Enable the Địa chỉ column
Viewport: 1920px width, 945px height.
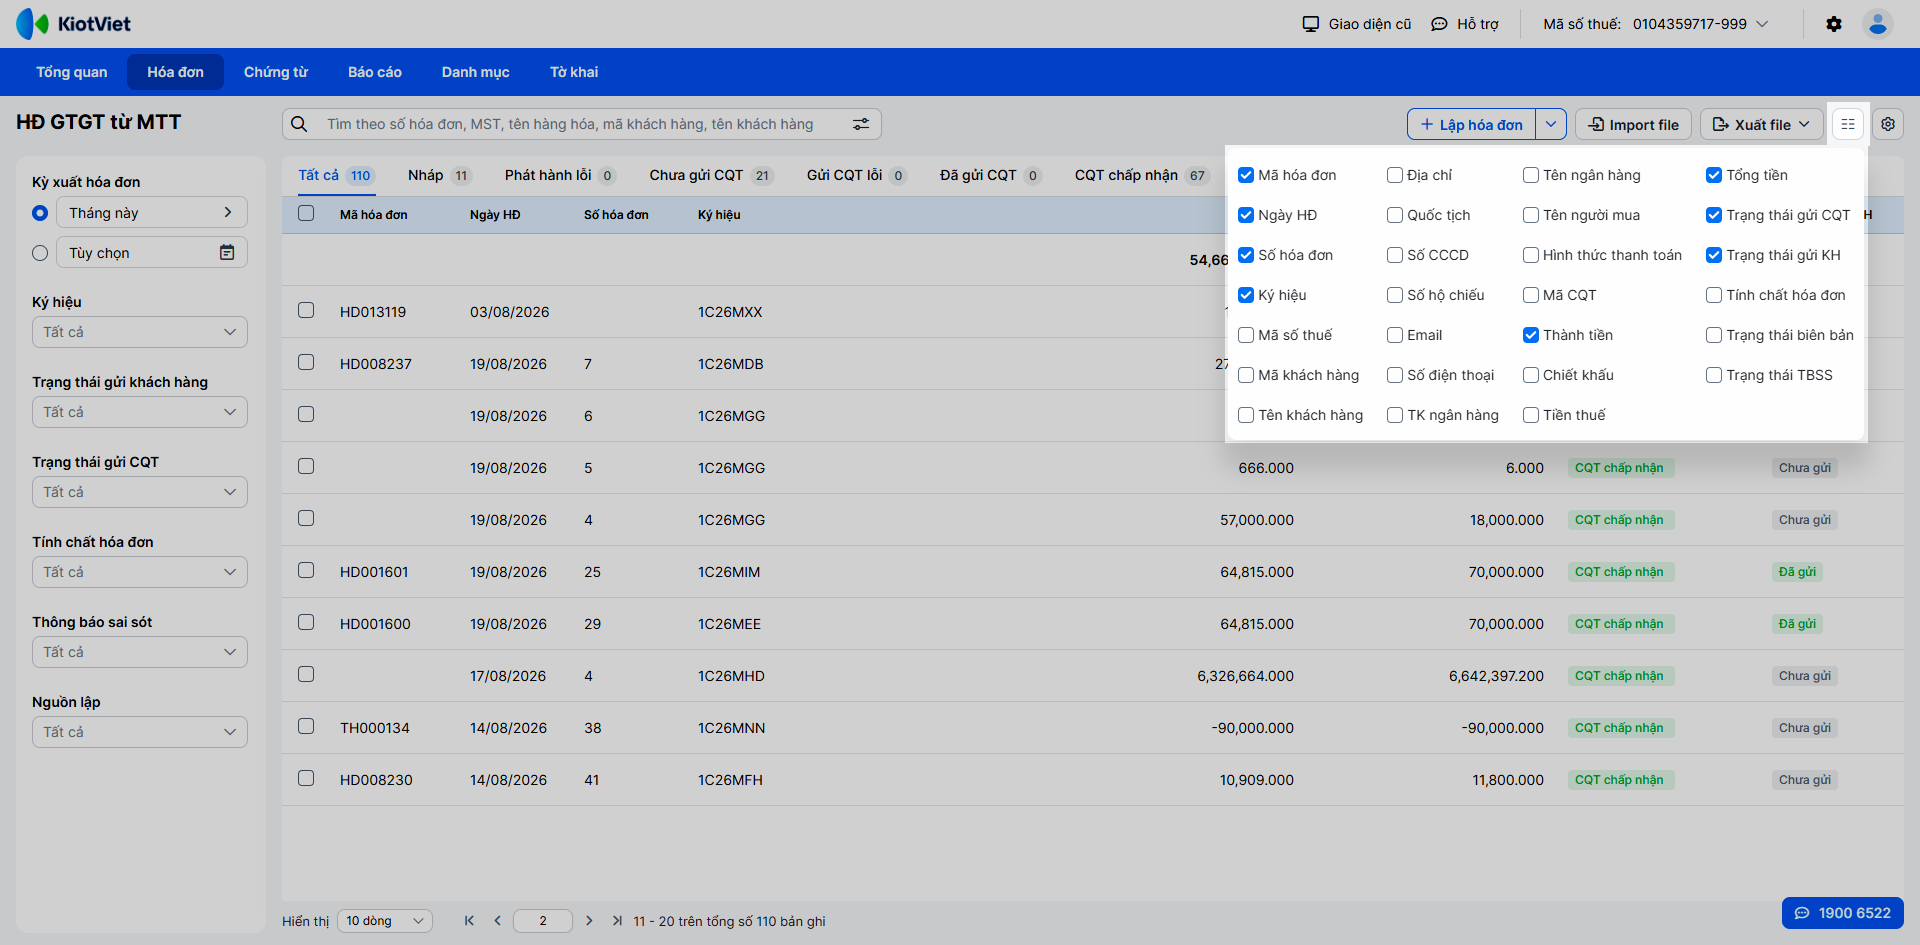[1395, 175]
